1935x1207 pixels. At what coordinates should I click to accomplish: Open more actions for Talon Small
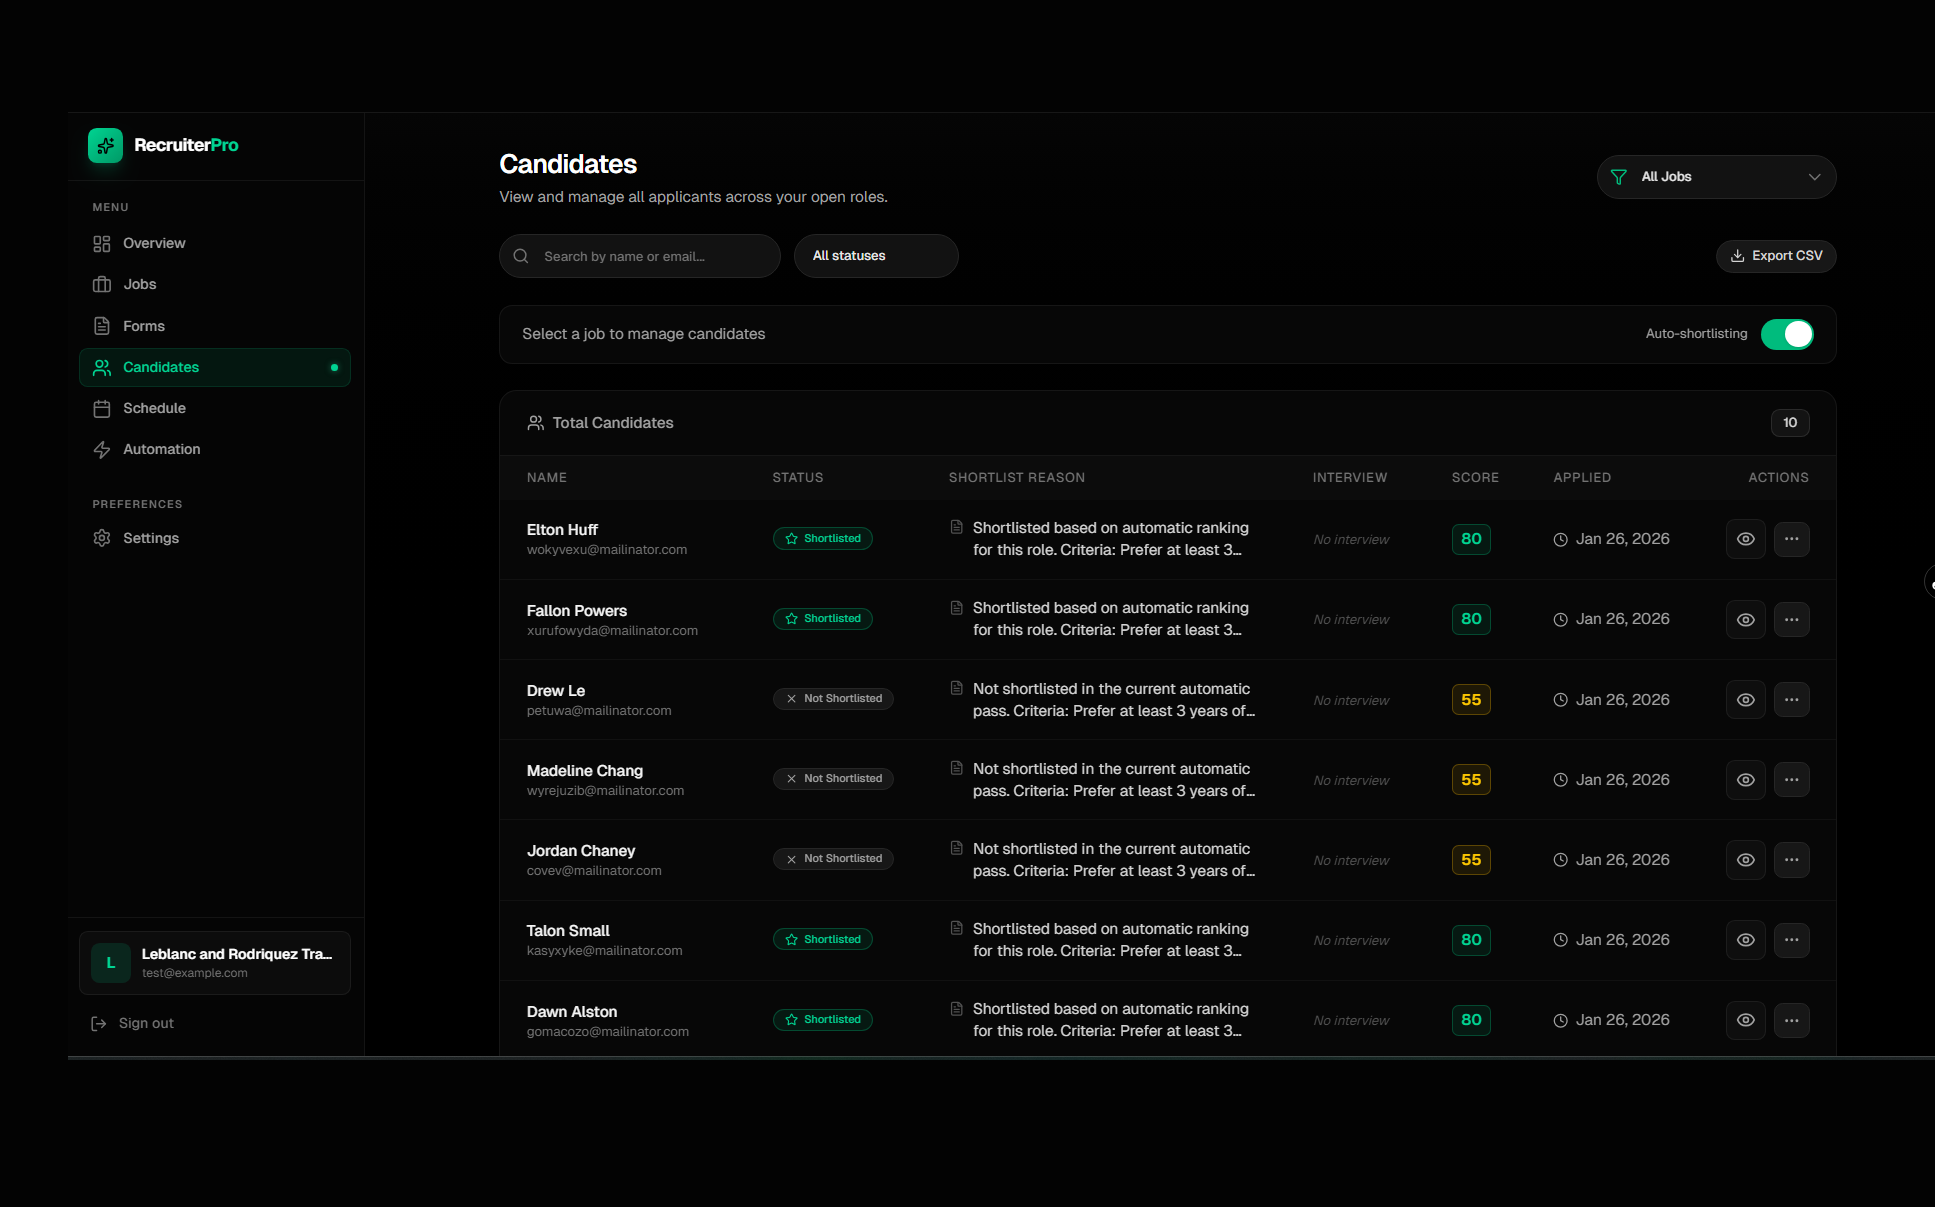(1791, 940)
